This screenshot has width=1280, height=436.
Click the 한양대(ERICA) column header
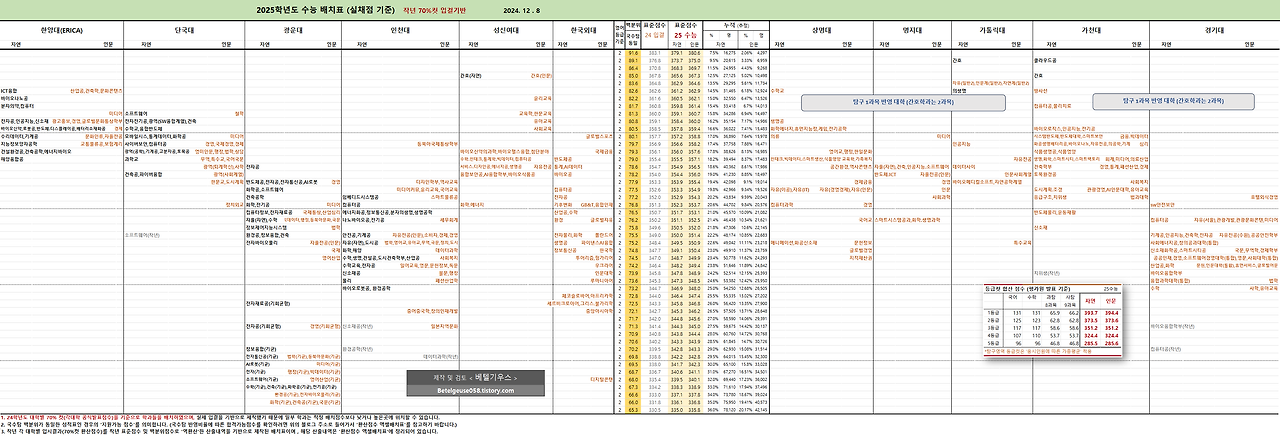point(64,31)
